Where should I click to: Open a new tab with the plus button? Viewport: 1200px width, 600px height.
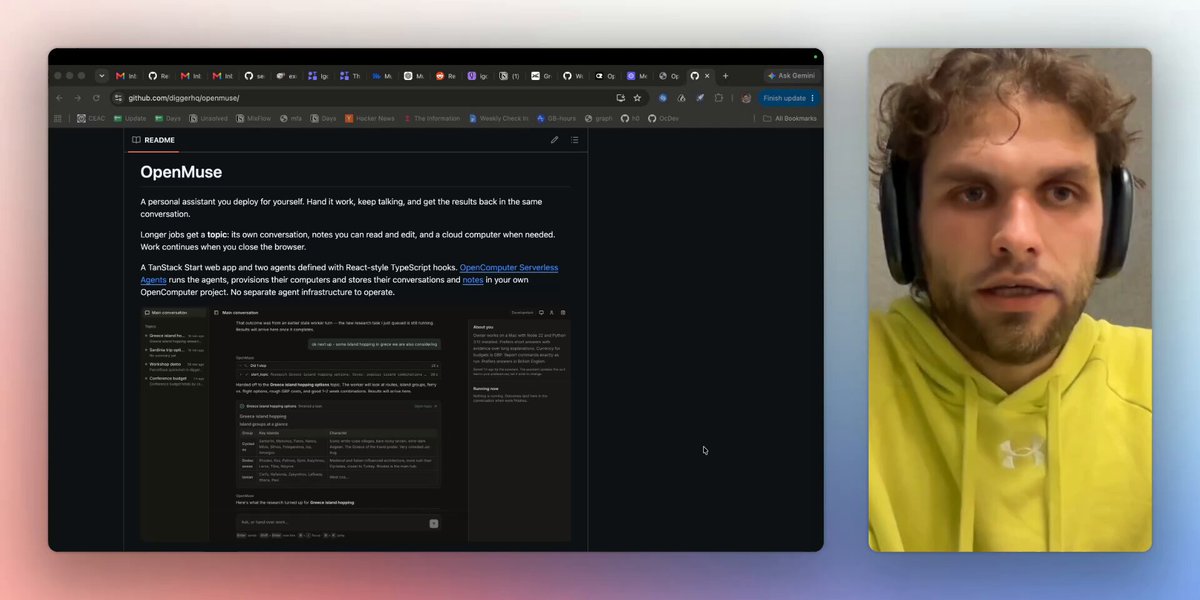725,76
